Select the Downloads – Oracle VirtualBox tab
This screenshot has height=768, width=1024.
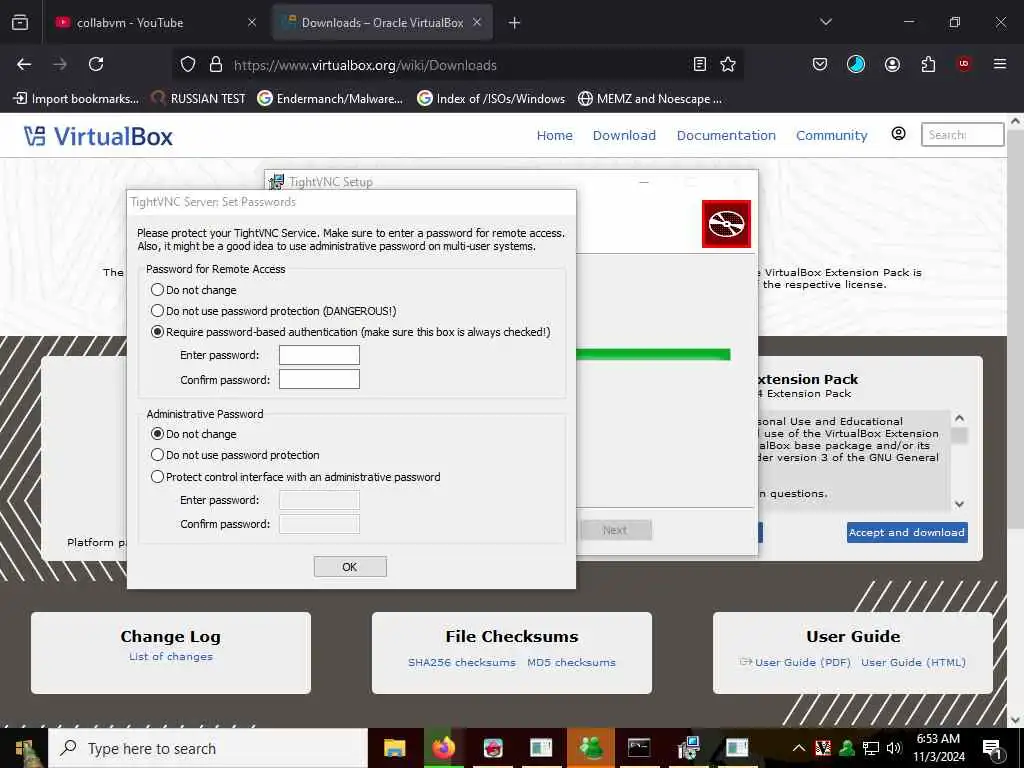click(x=383, y=23)
